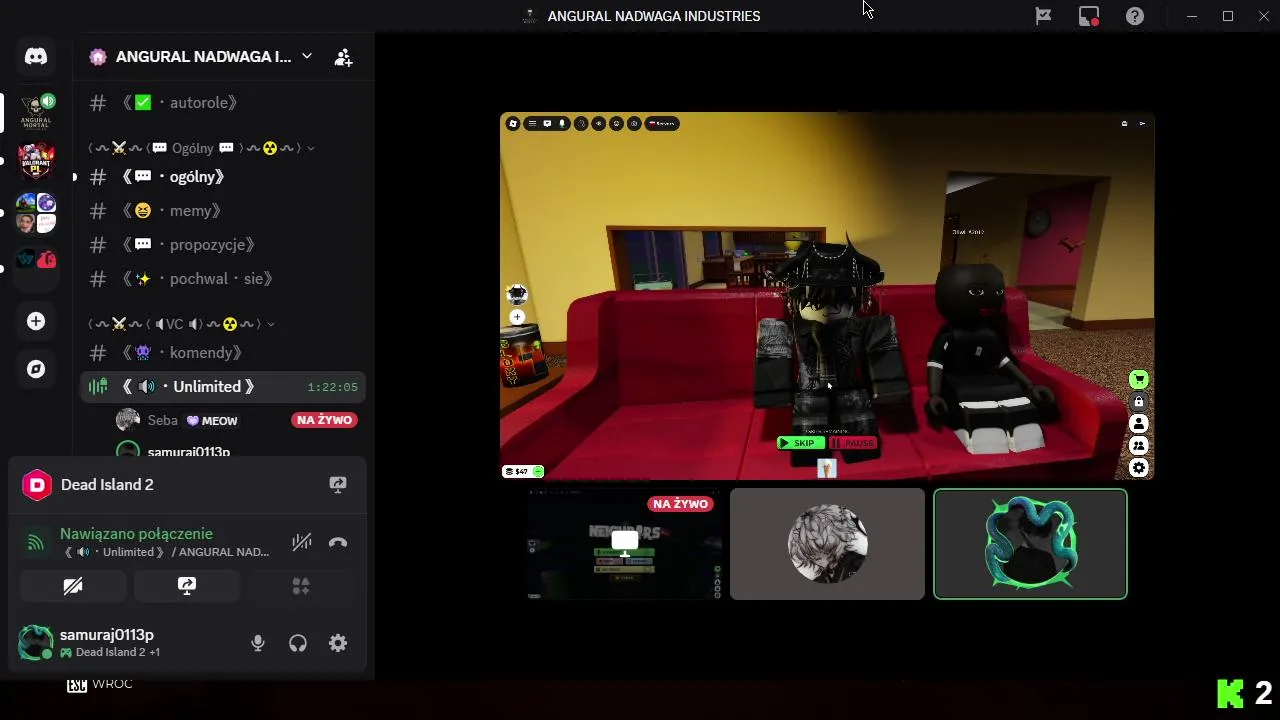The image size is (1280, 720).
Task: Collapse the Ogólny channel category
Action: [202, 148]
